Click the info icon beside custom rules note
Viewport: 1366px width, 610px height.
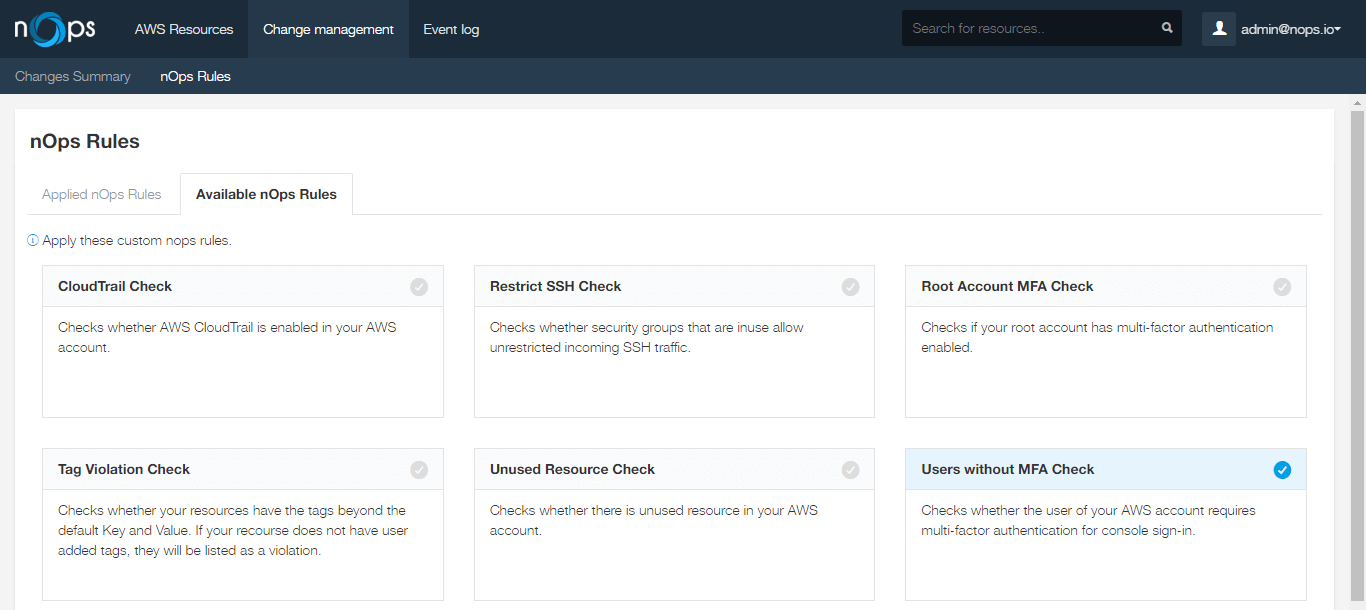tap(33, 241)
